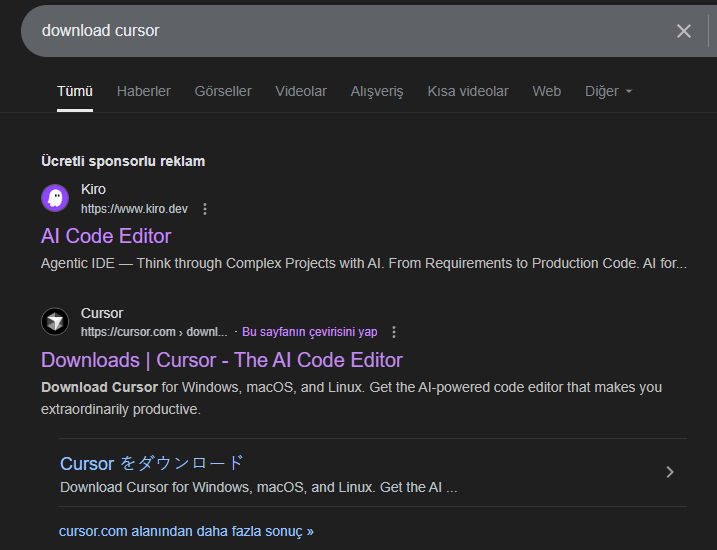Open the Görseller tab
Screen dimensions: 717x550
coord(223,91)
